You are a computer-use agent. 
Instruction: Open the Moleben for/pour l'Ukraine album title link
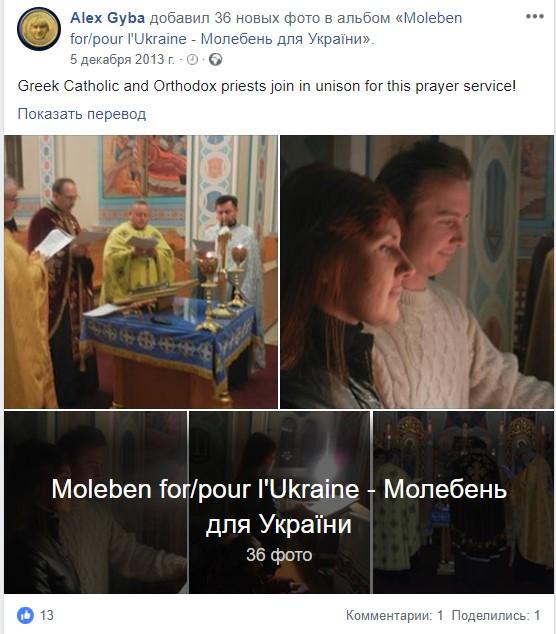(x=266, y=28)
